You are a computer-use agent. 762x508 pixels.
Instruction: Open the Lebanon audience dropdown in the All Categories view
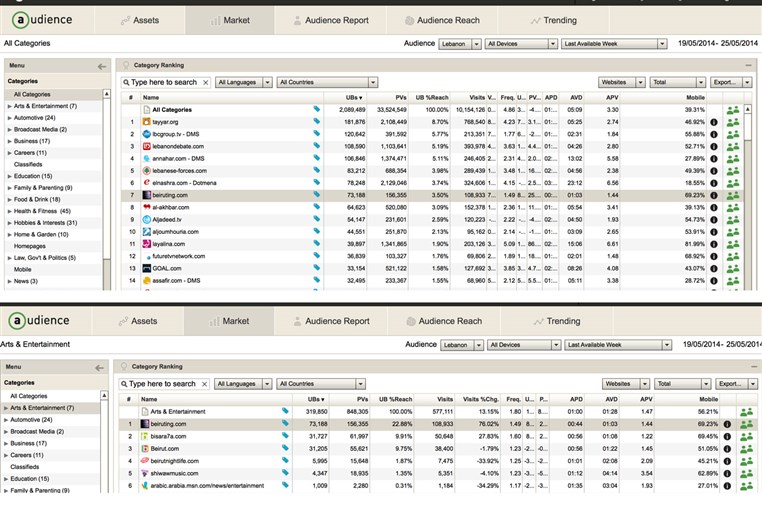point(460,44)
